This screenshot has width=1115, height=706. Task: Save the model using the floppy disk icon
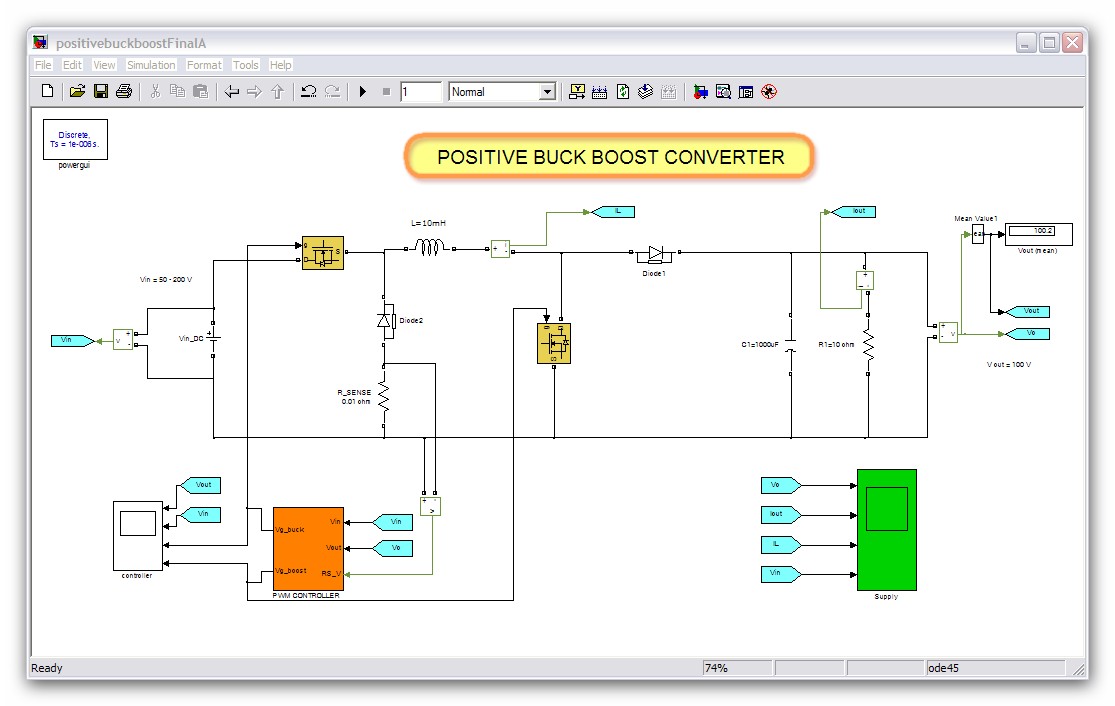[x=101, y=92]
